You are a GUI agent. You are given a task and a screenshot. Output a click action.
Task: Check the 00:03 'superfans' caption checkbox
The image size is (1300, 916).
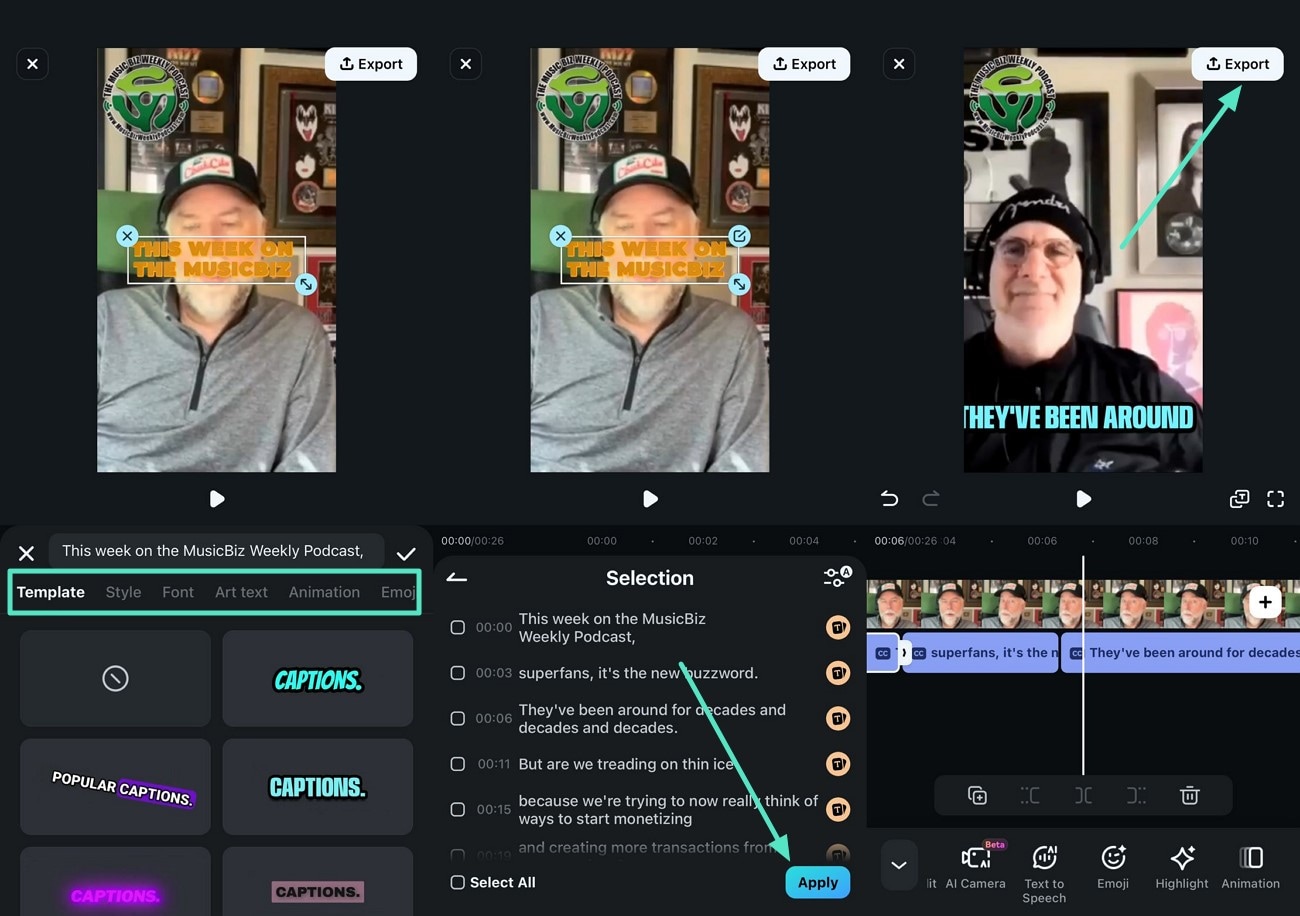pyautogui.click(x=457, y=673)
